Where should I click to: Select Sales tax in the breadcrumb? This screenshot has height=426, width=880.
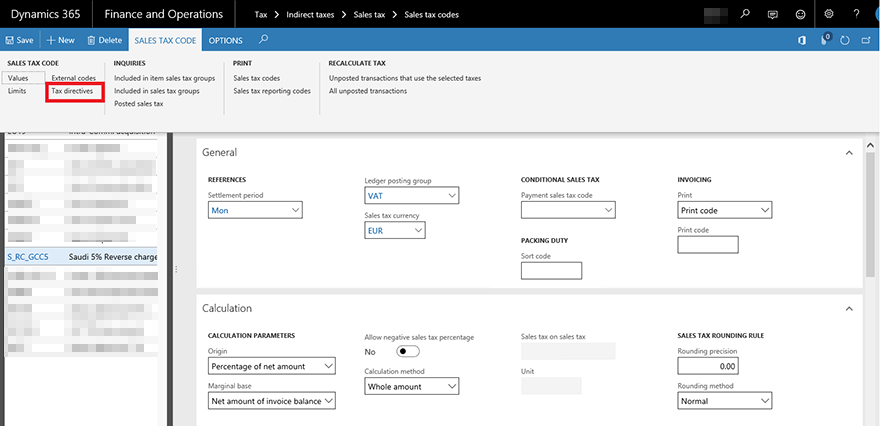point(369,15)
